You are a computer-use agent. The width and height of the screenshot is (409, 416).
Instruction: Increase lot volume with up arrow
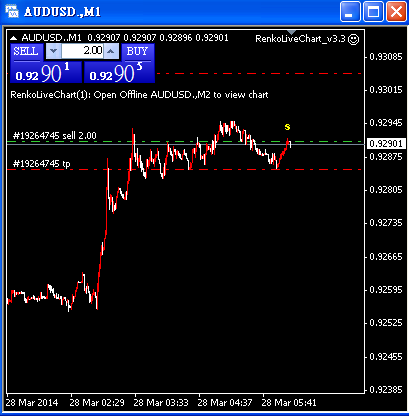click(x=111, y=51)
